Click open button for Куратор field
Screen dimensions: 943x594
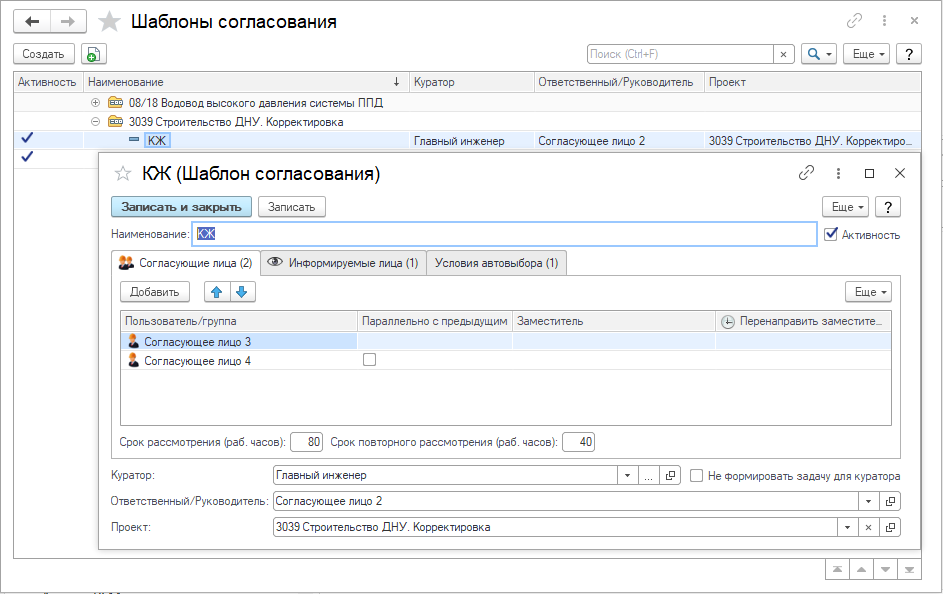[x=671, y=476]
